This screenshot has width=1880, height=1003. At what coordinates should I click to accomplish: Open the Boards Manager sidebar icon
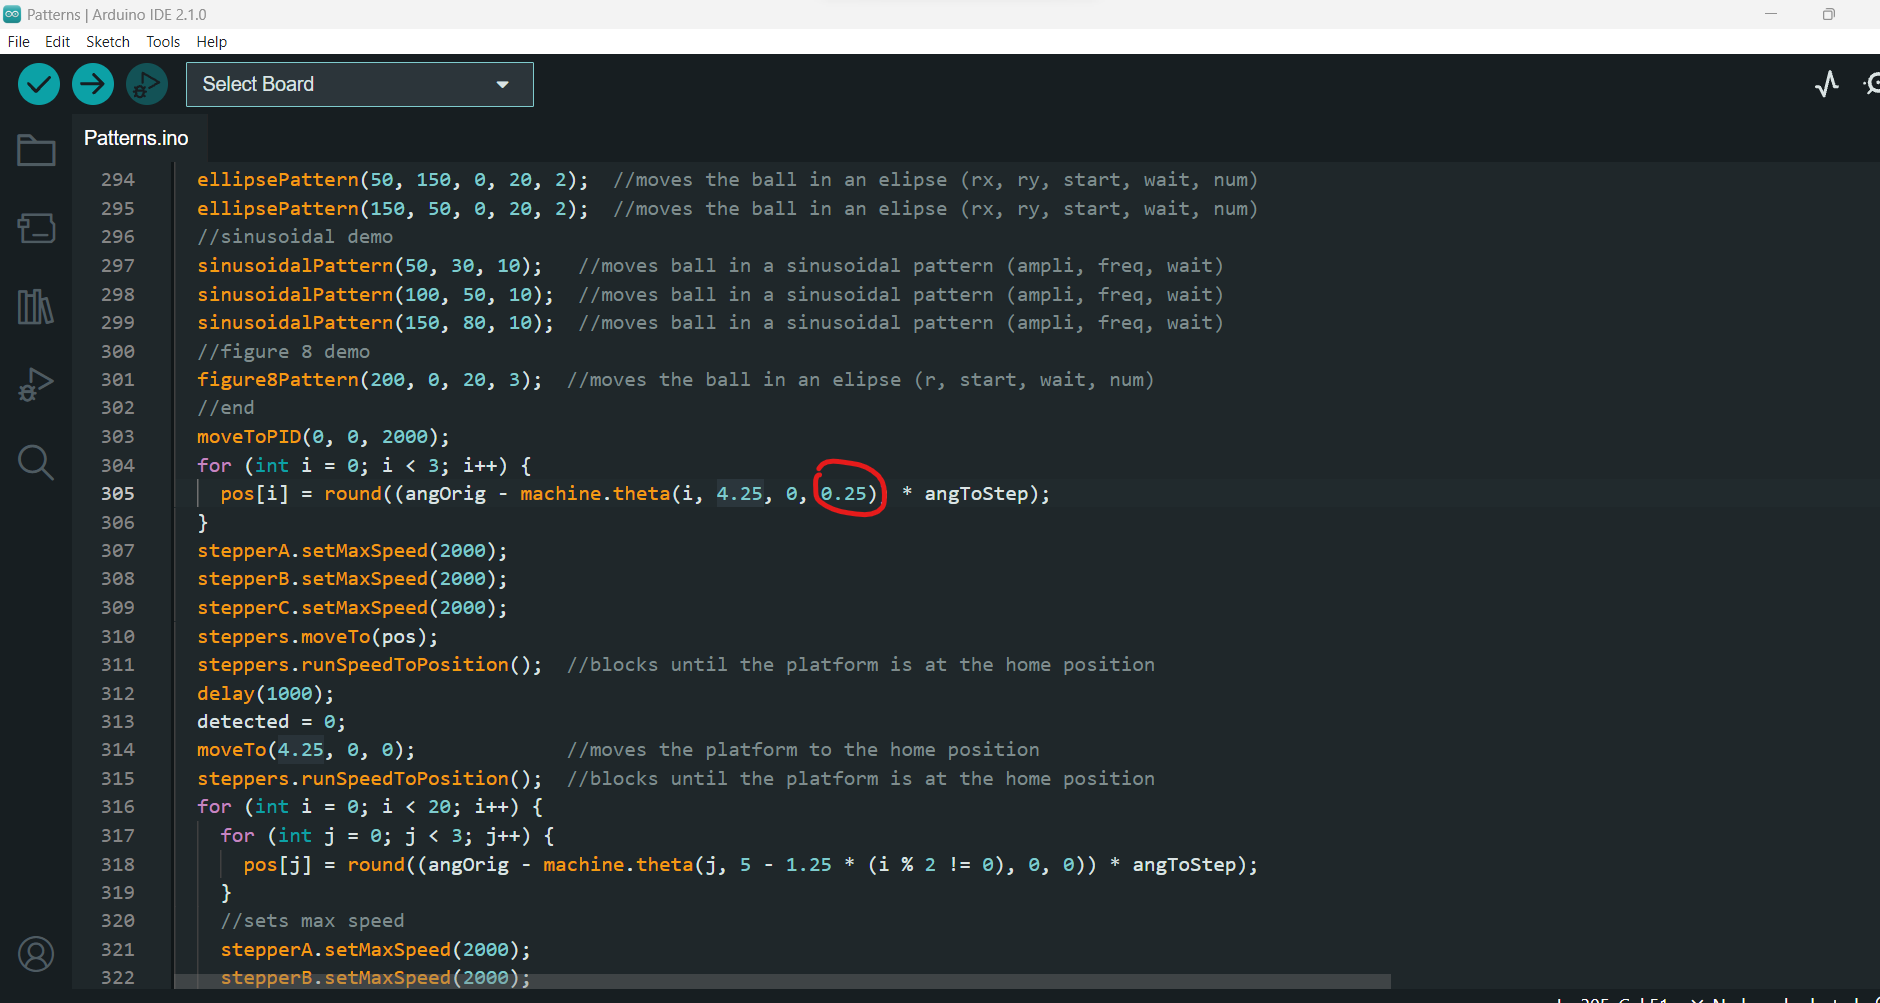[36, 228]
